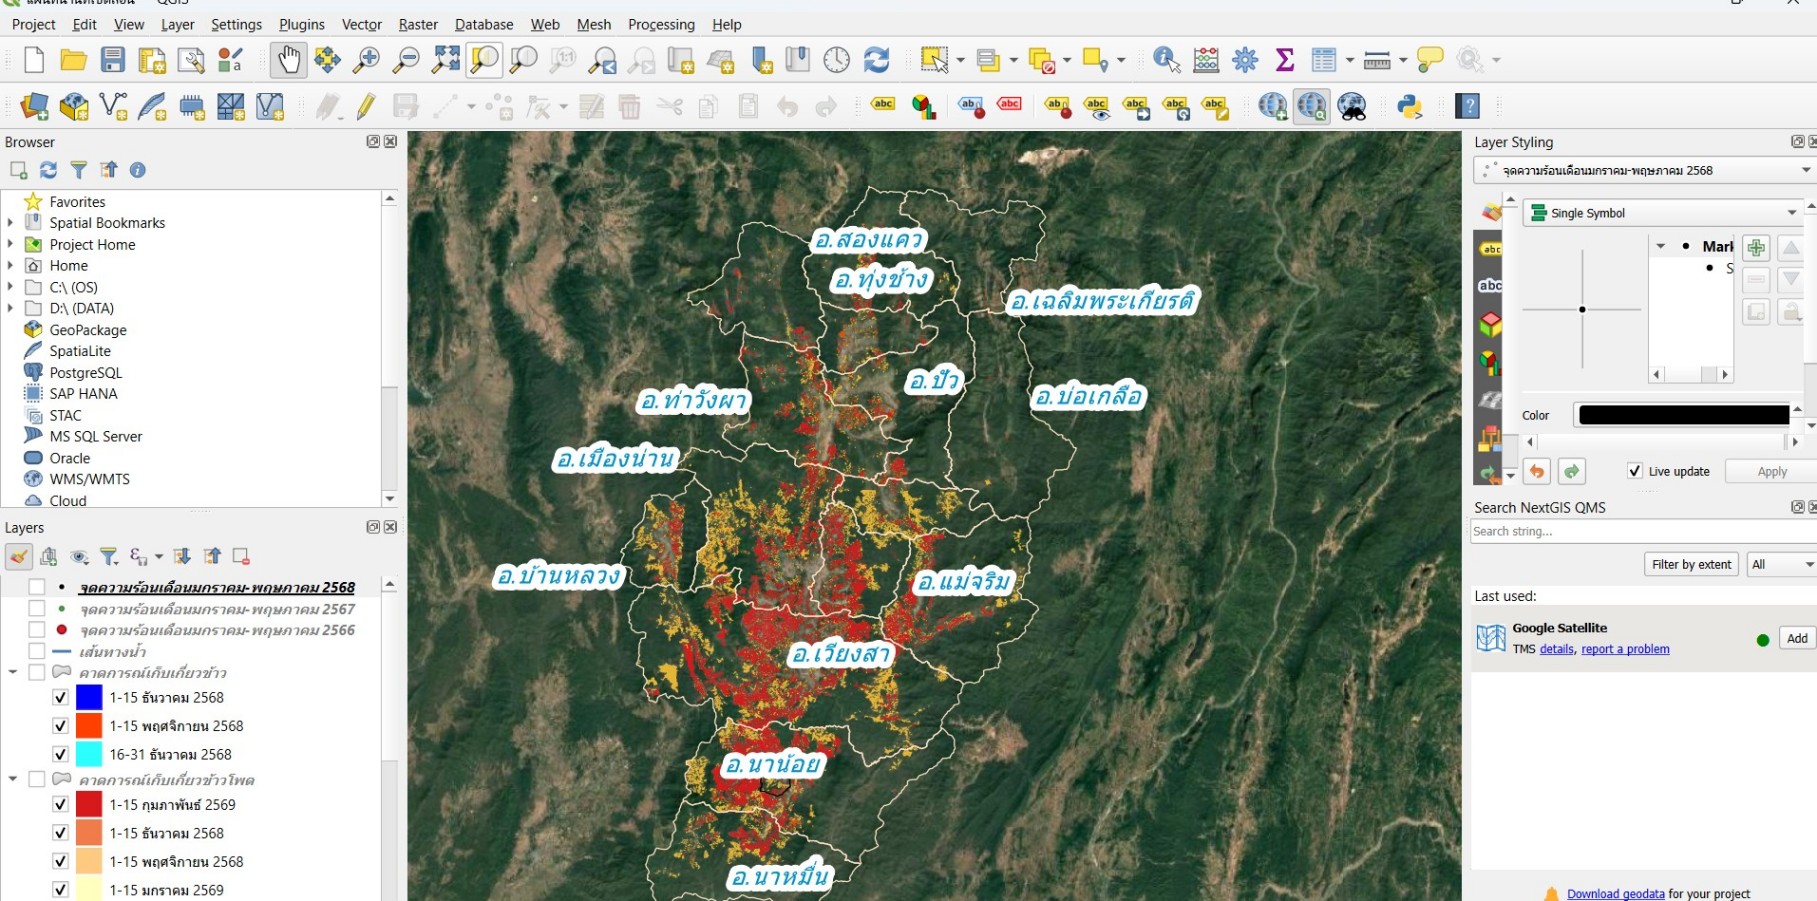Open the Single Symbol renderer dropdown
1817x901 pixels.
1665,213
